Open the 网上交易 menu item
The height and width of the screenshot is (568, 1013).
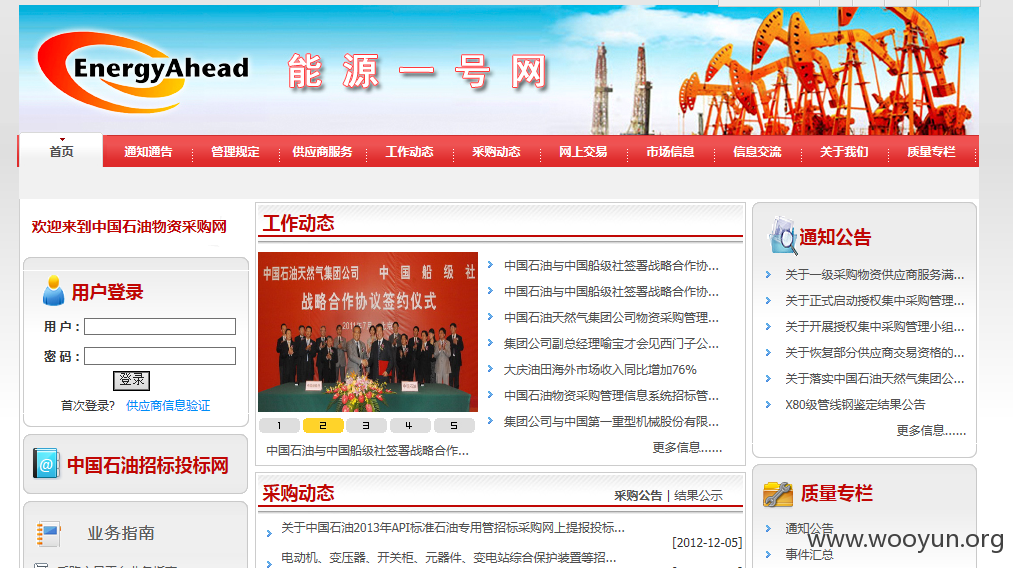click(583, 152)
